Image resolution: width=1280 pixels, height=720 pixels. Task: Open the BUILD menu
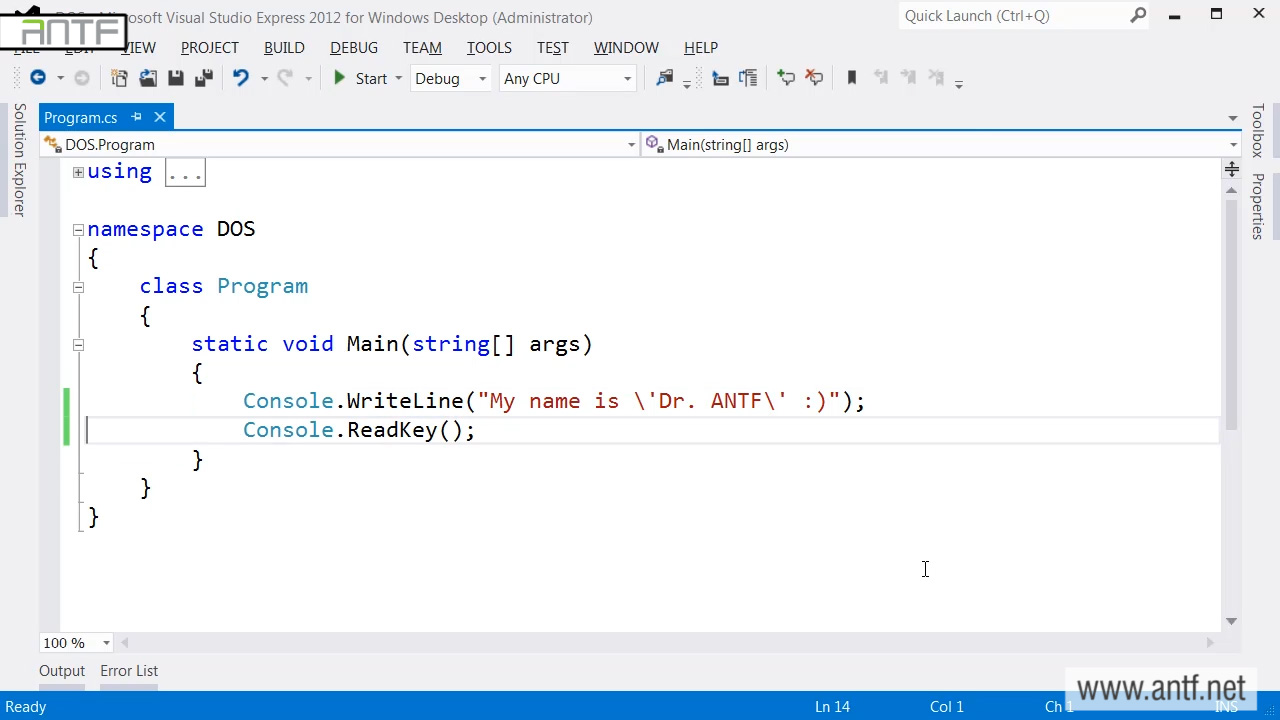pos(284,47)
